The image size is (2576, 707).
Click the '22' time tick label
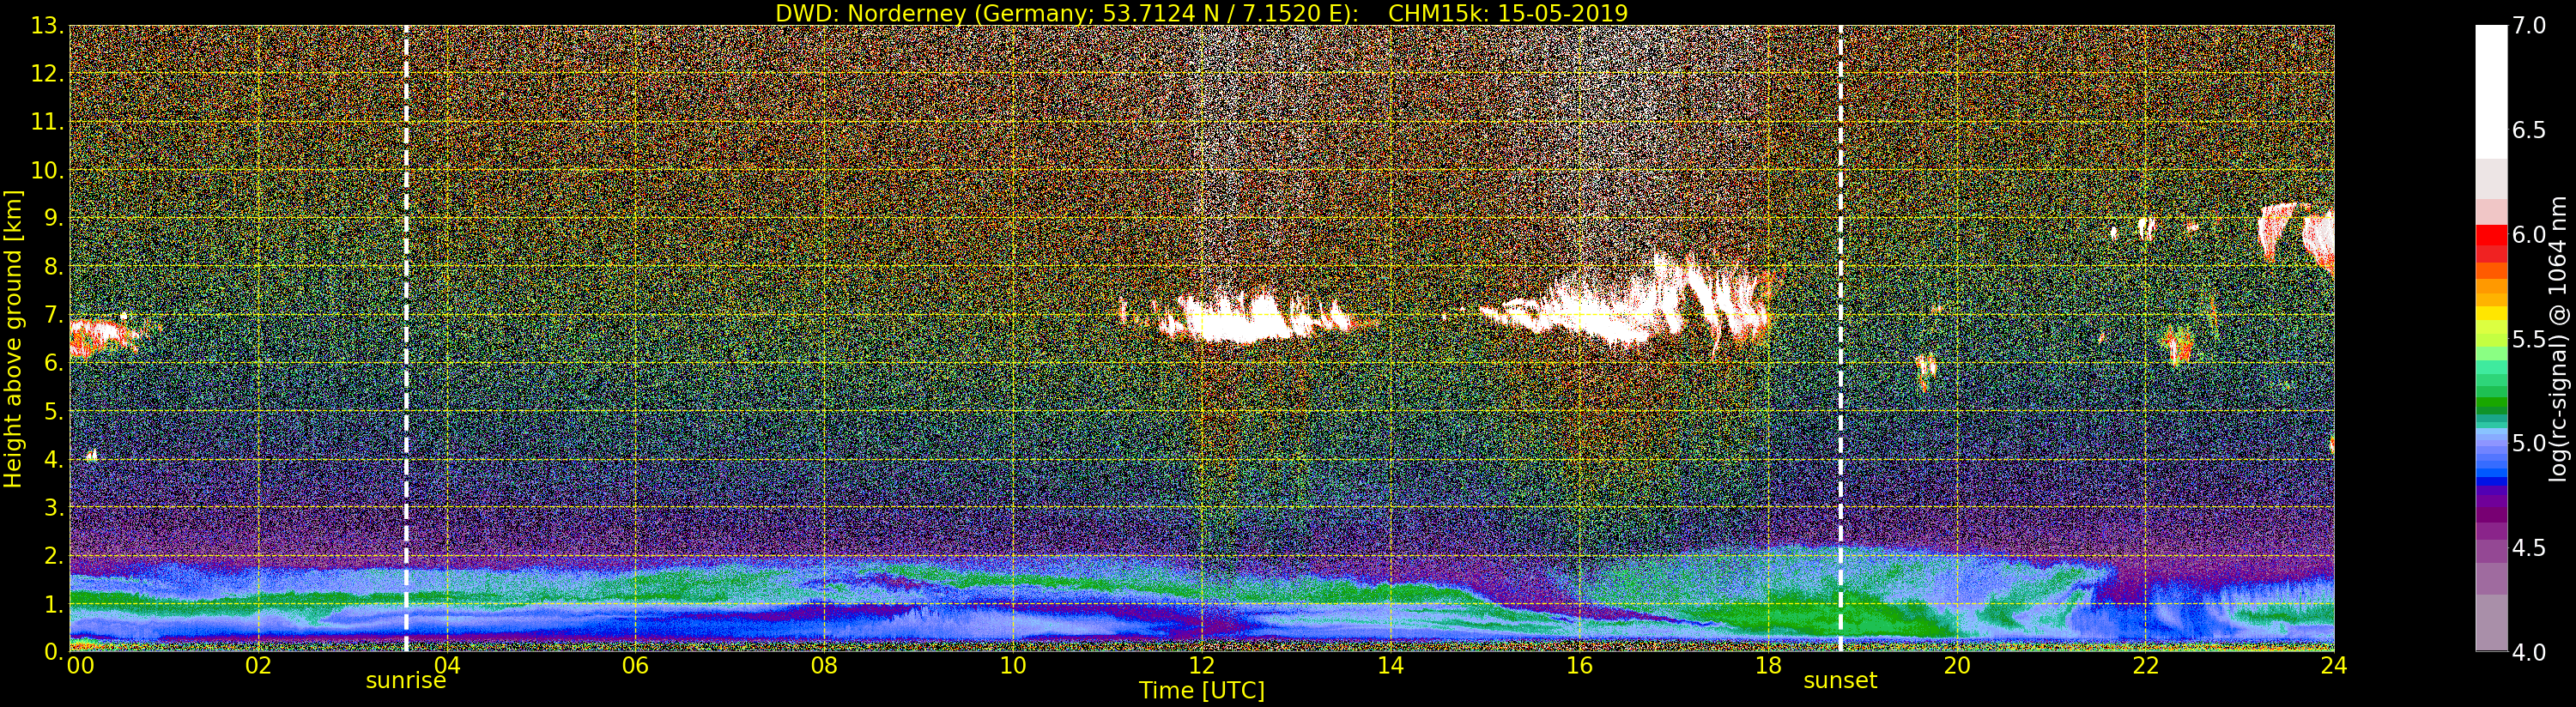point(2145,666)
